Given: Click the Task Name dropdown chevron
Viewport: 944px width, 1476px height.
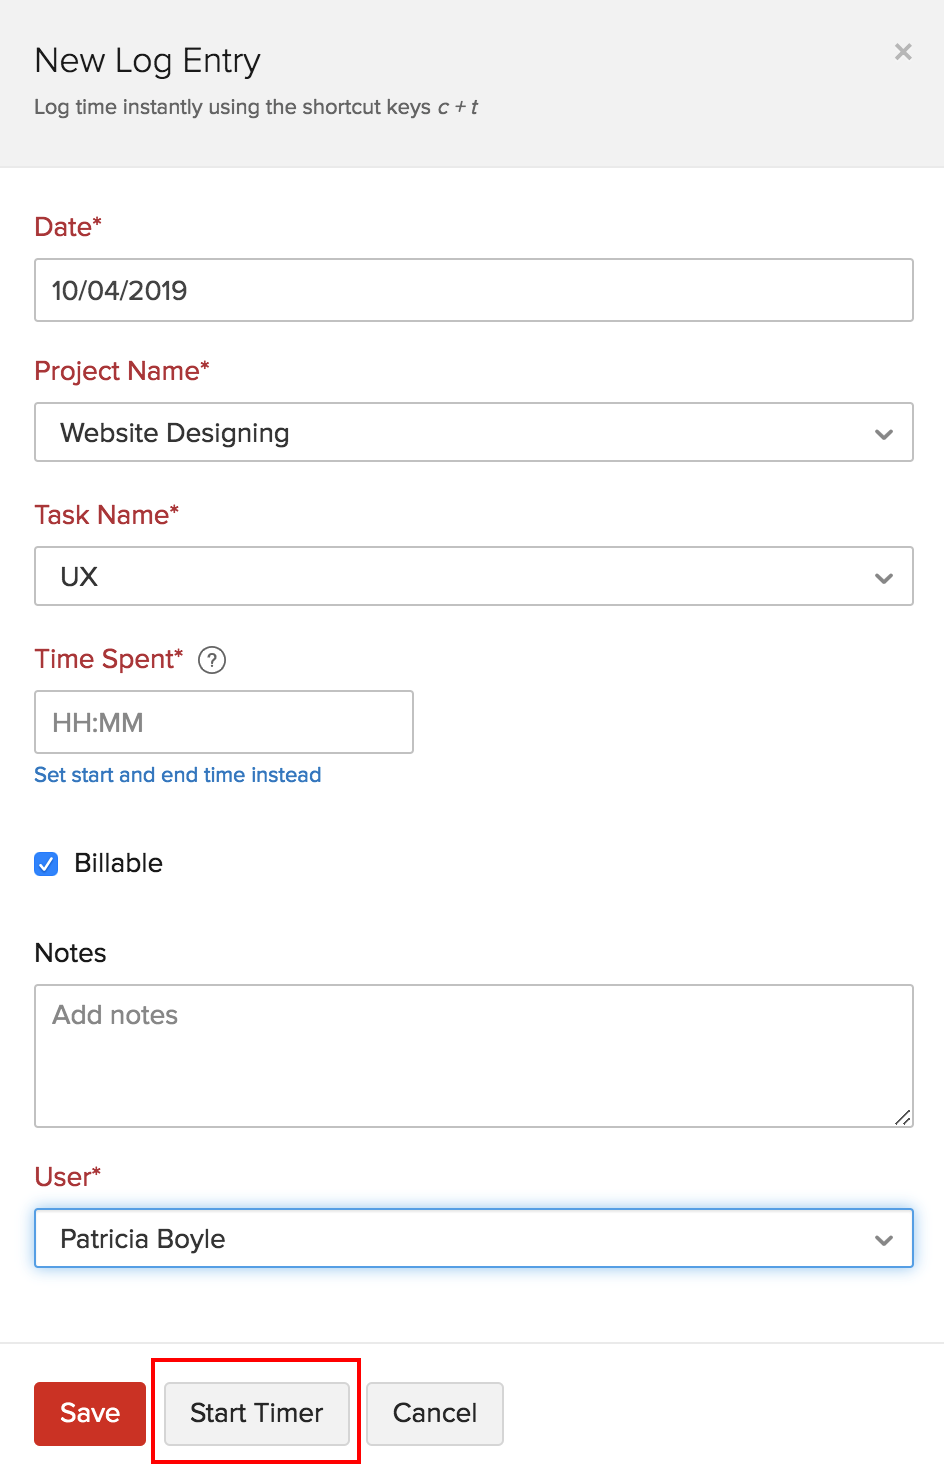Looking at the screenshot, I should (883, 577).
